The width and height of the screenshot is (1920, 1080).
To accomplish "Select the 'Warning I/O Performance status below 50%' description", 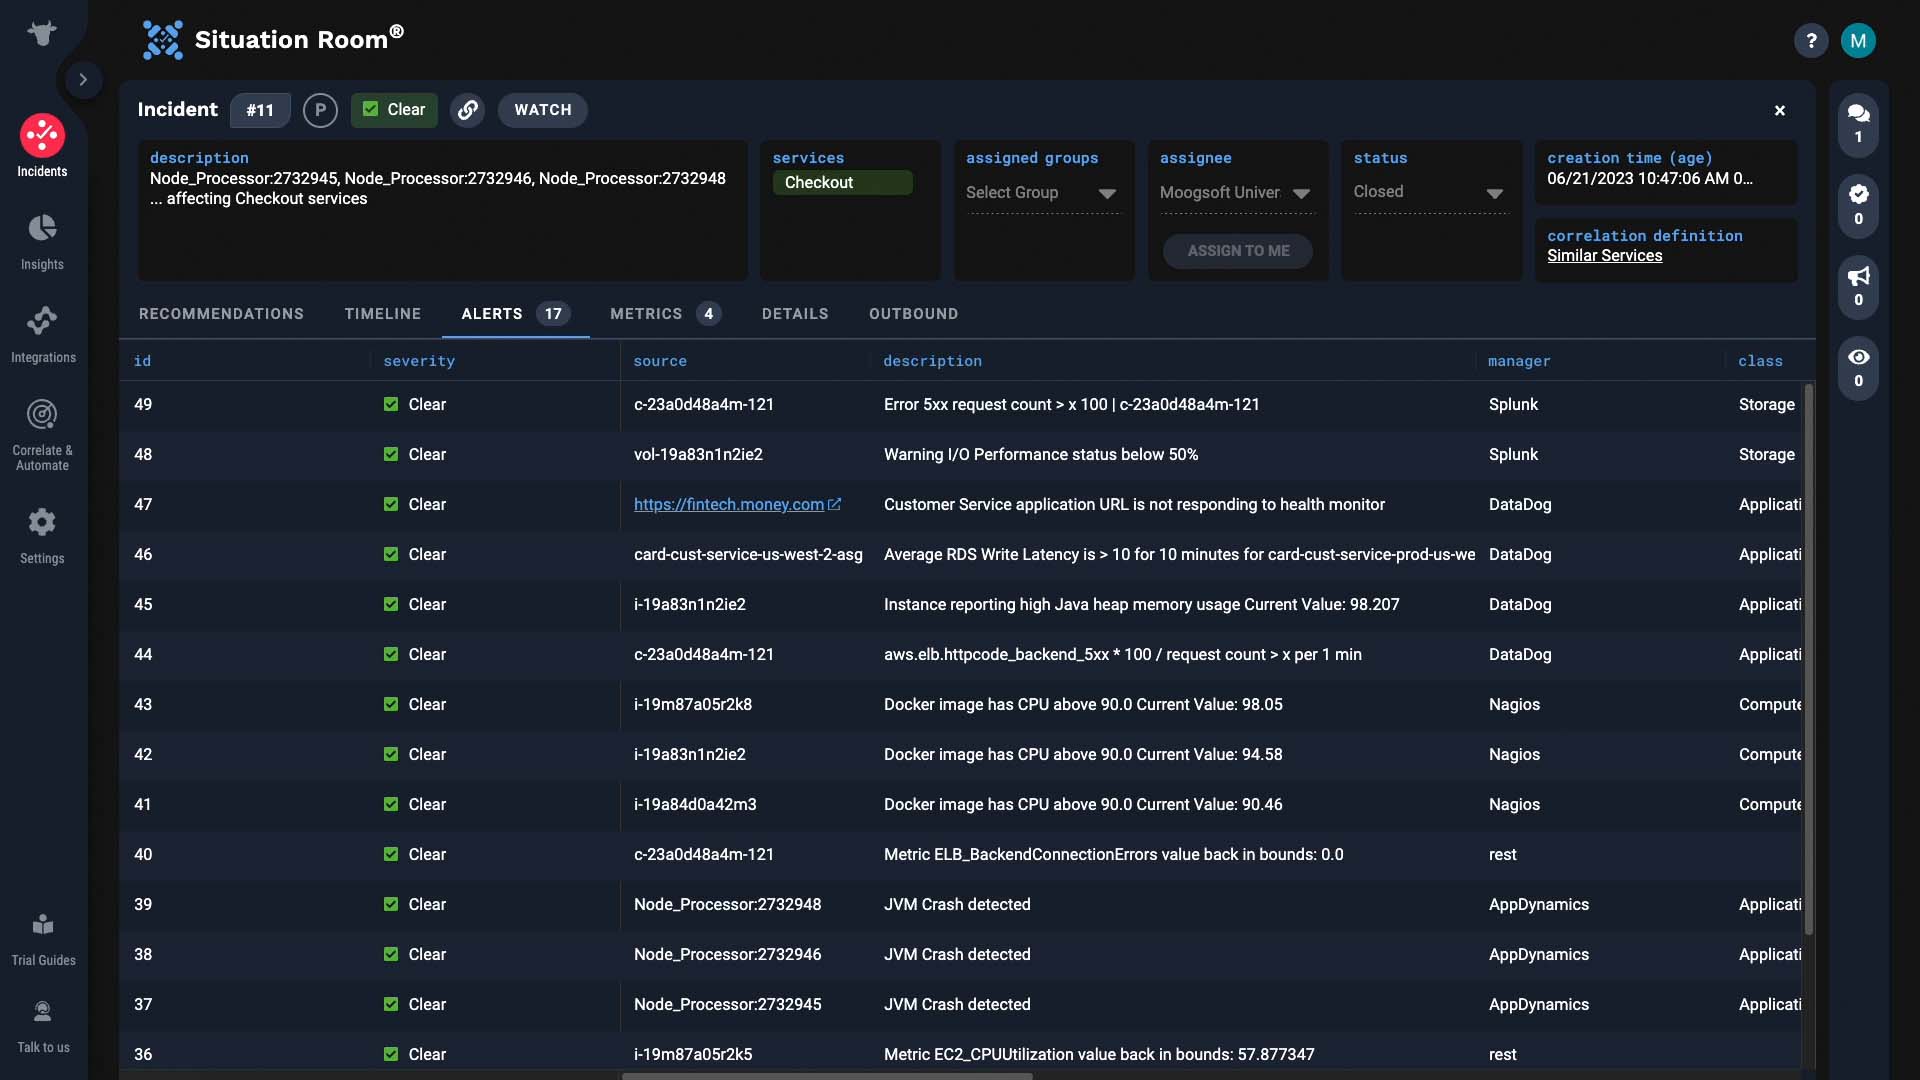I will [x=1041, y=455].
